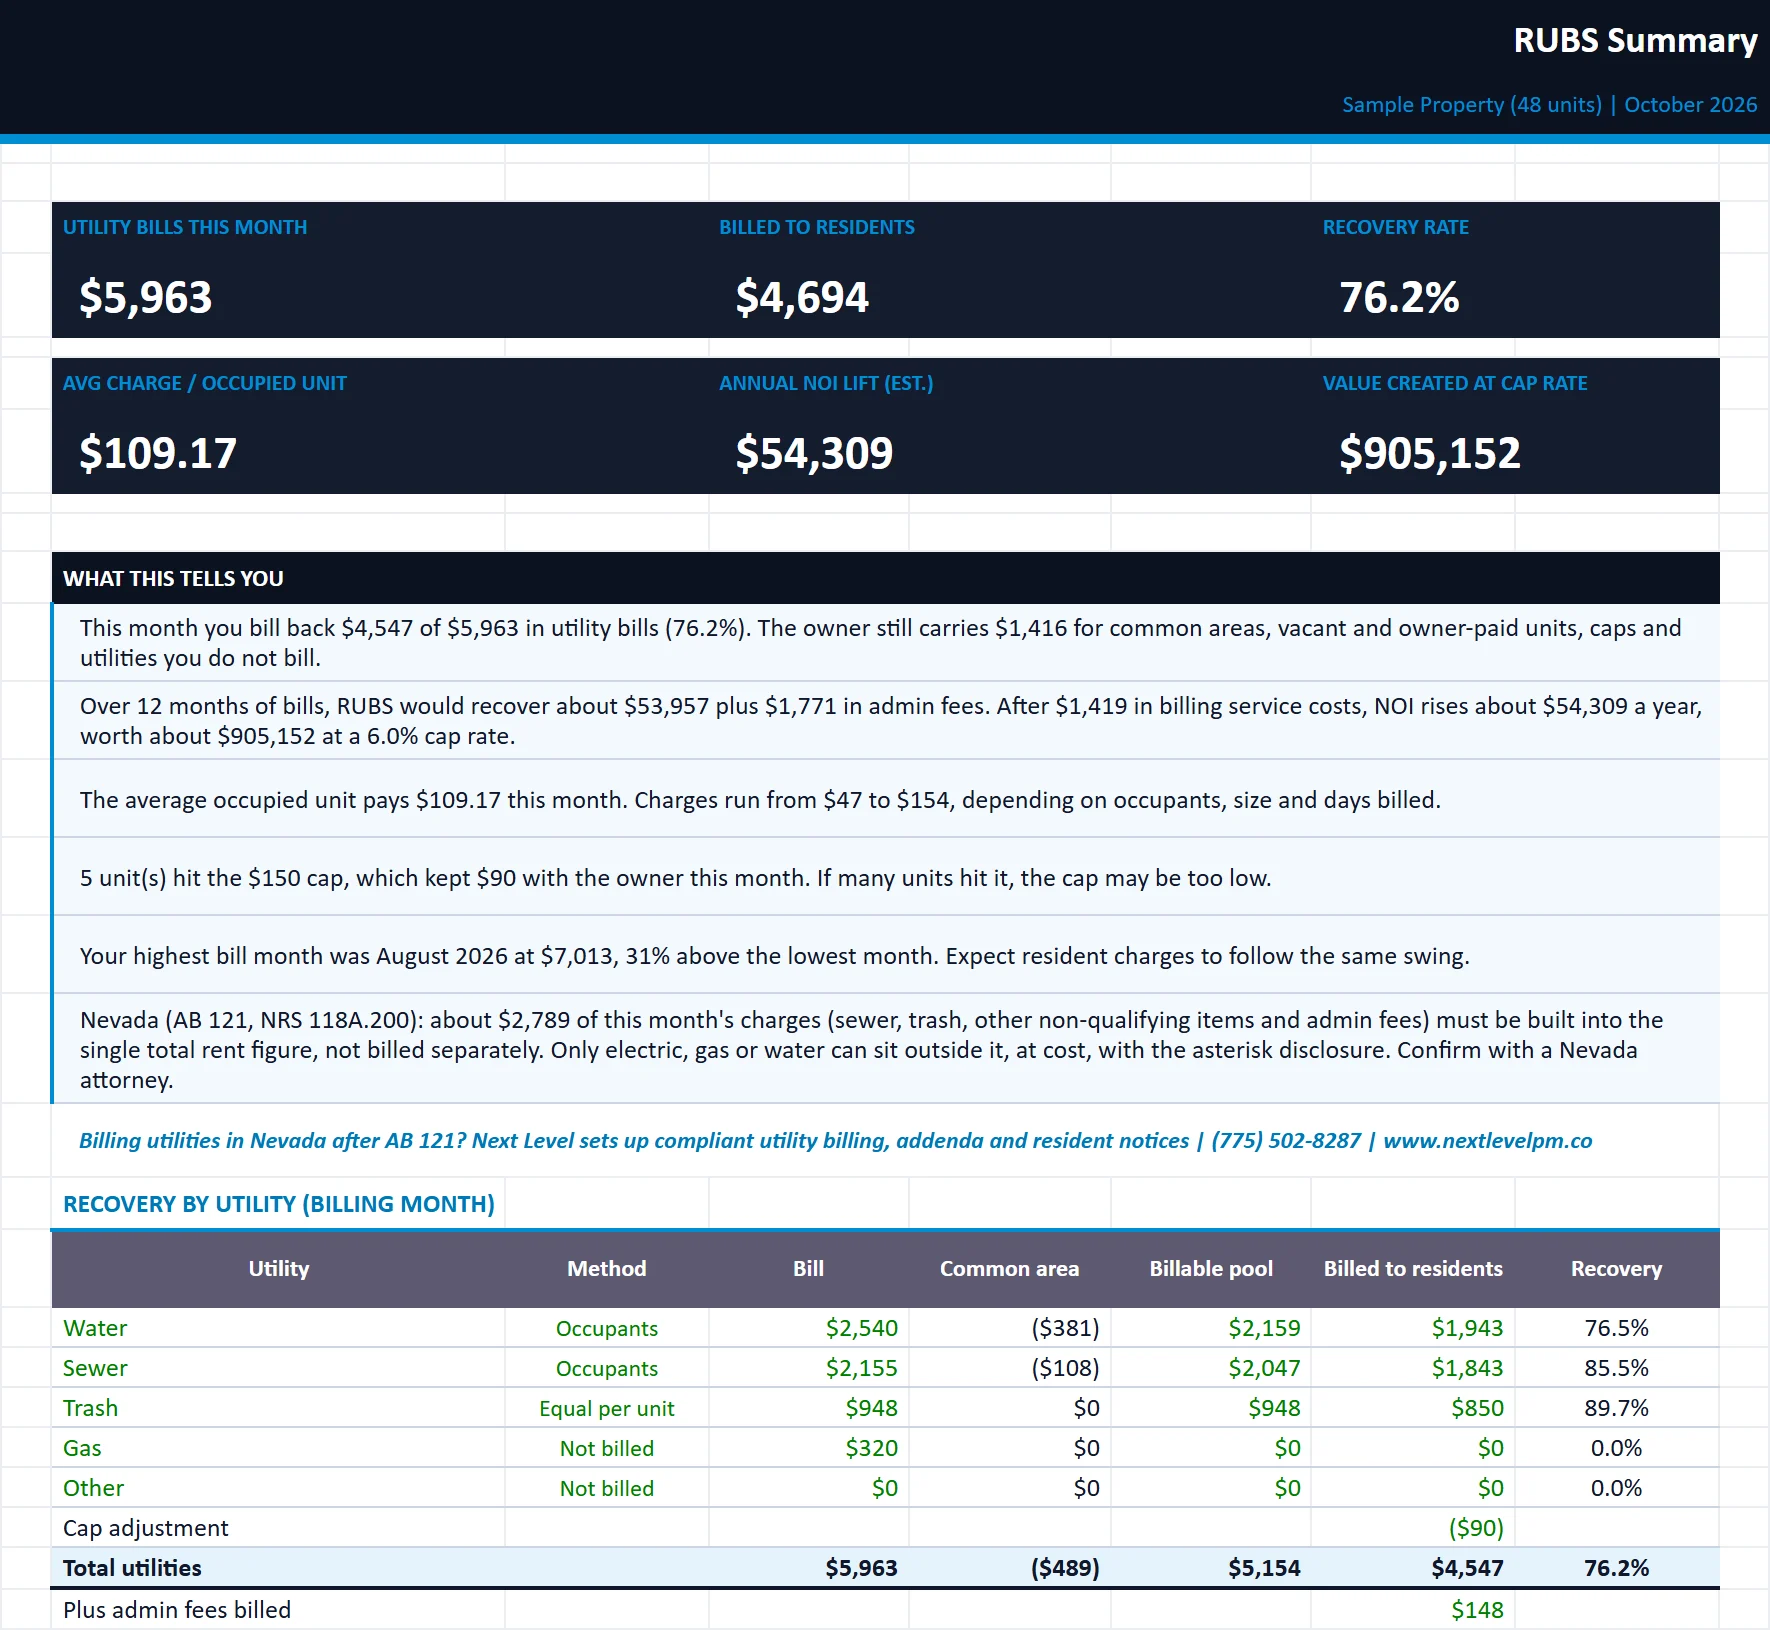Screen dimensions: 1770x1630
Task: Select the Water row label
Action: pyautogui.click(x=95, y=1328)
